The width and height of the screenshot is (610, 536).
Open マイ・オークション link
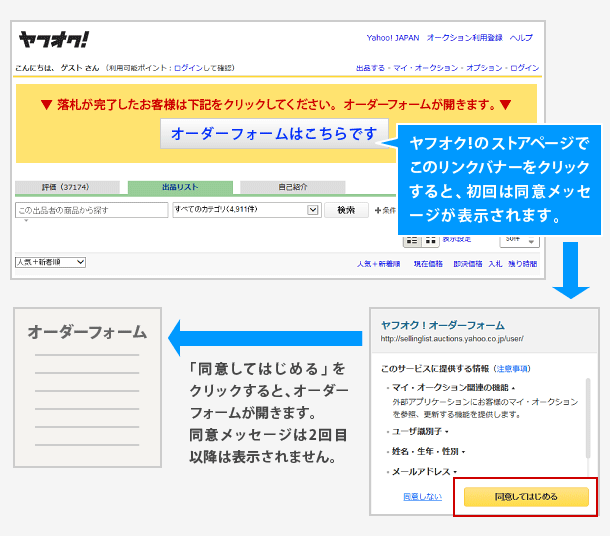(426, 68)
